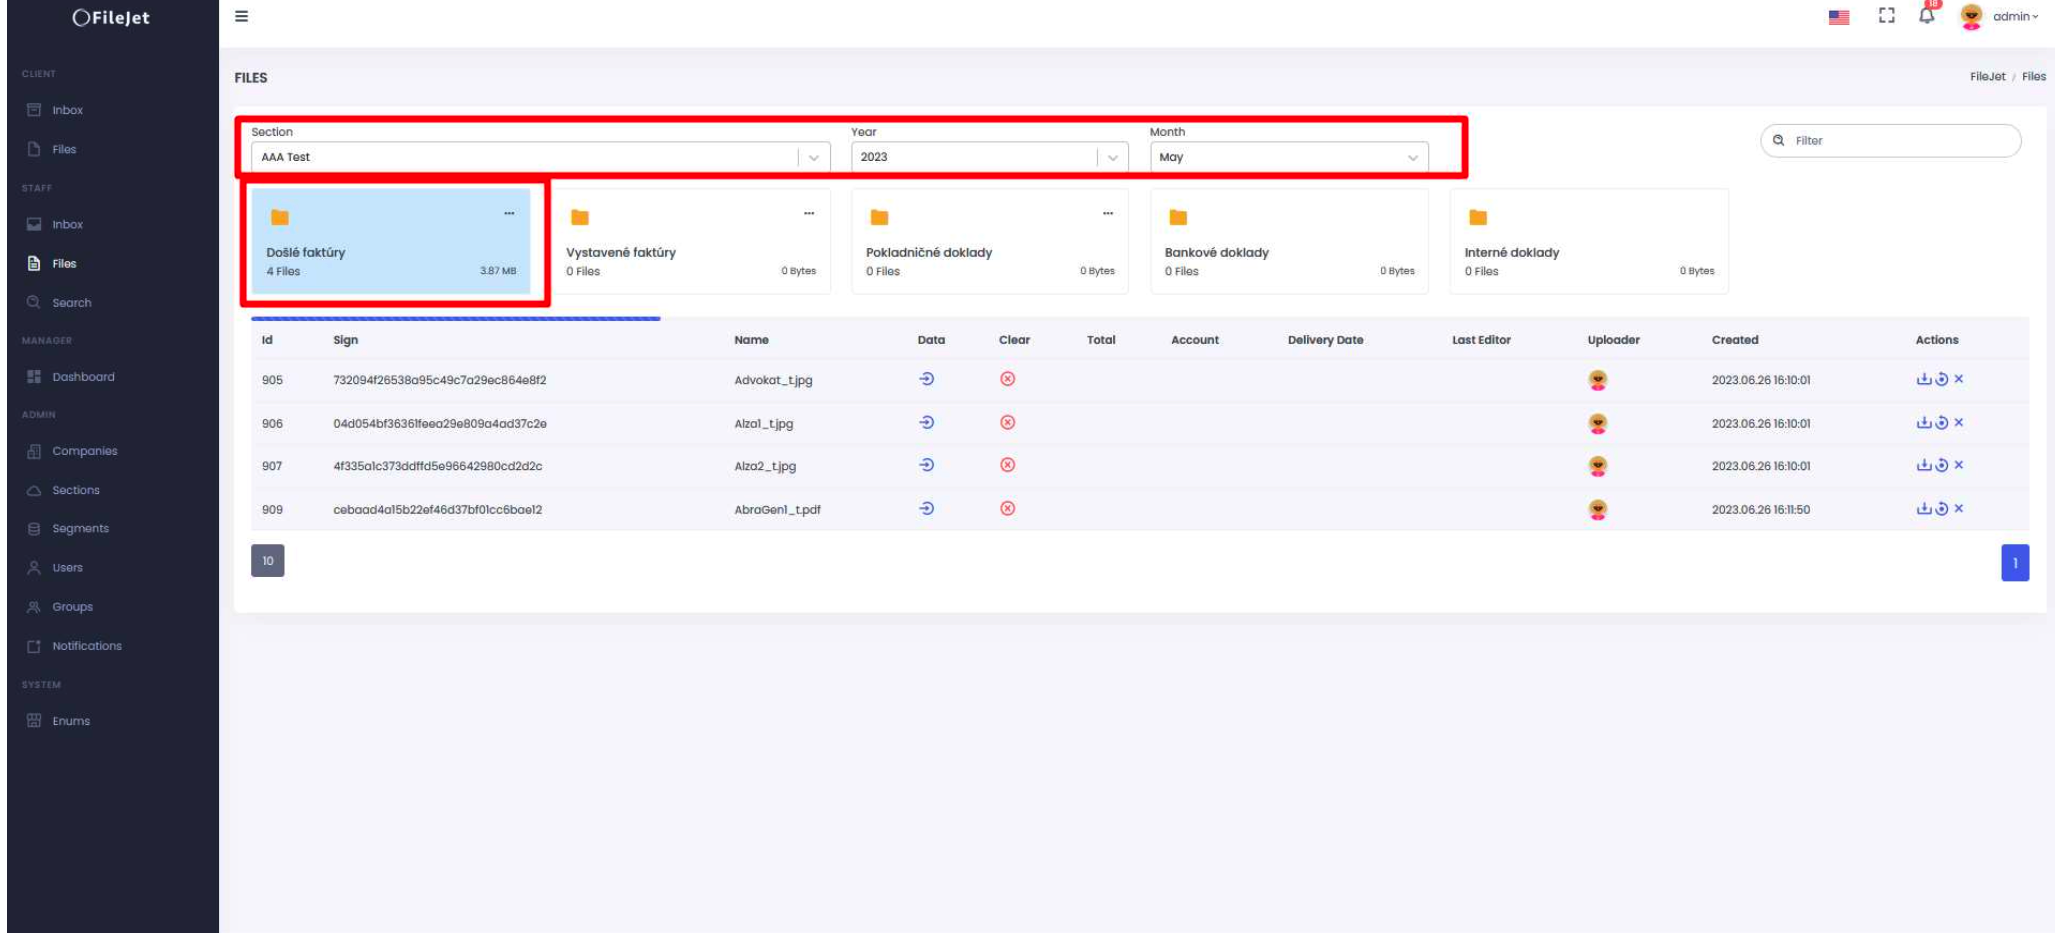Open the notifications bell in the header
Screen dimensions: 2059x933
click(1926, 16)
